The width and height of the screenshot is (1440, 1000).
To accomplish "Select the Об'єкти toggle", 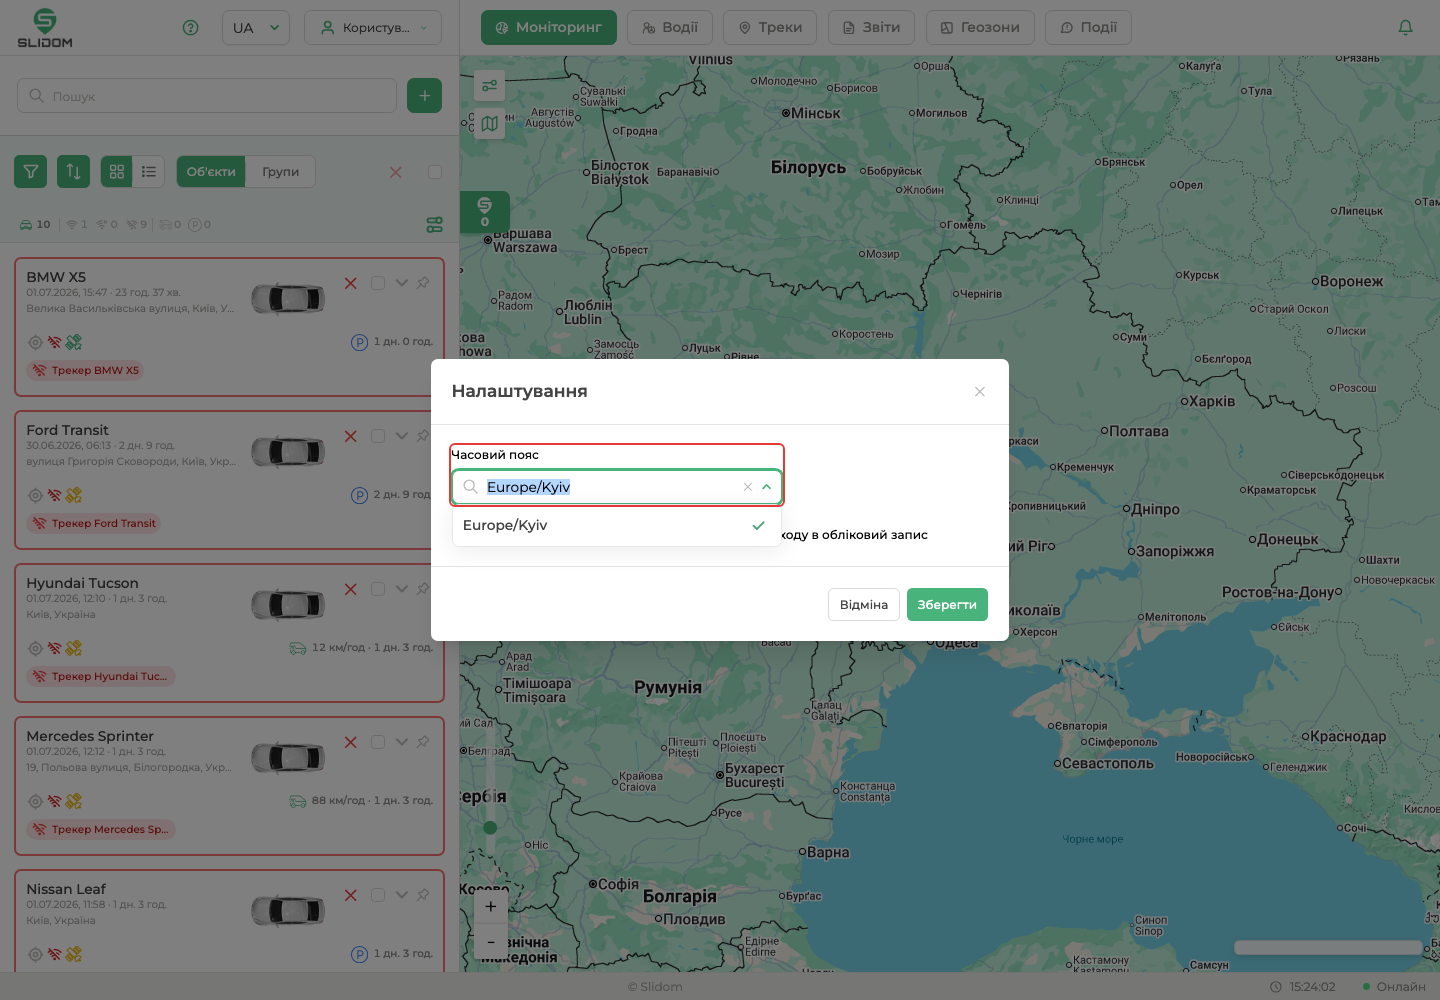I will 211,172.
